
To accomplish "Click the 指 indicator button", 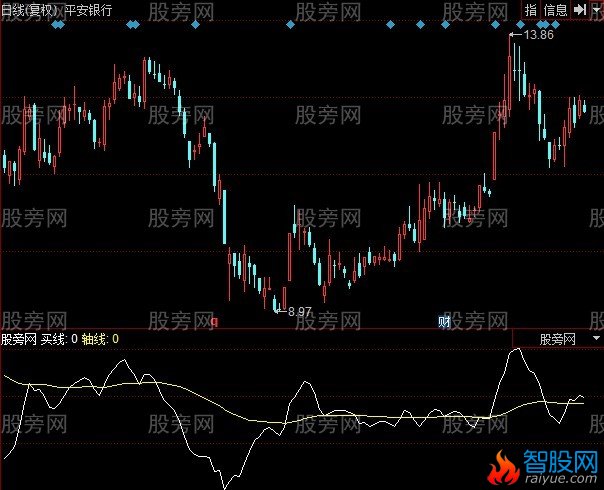I will click(531, 10).
